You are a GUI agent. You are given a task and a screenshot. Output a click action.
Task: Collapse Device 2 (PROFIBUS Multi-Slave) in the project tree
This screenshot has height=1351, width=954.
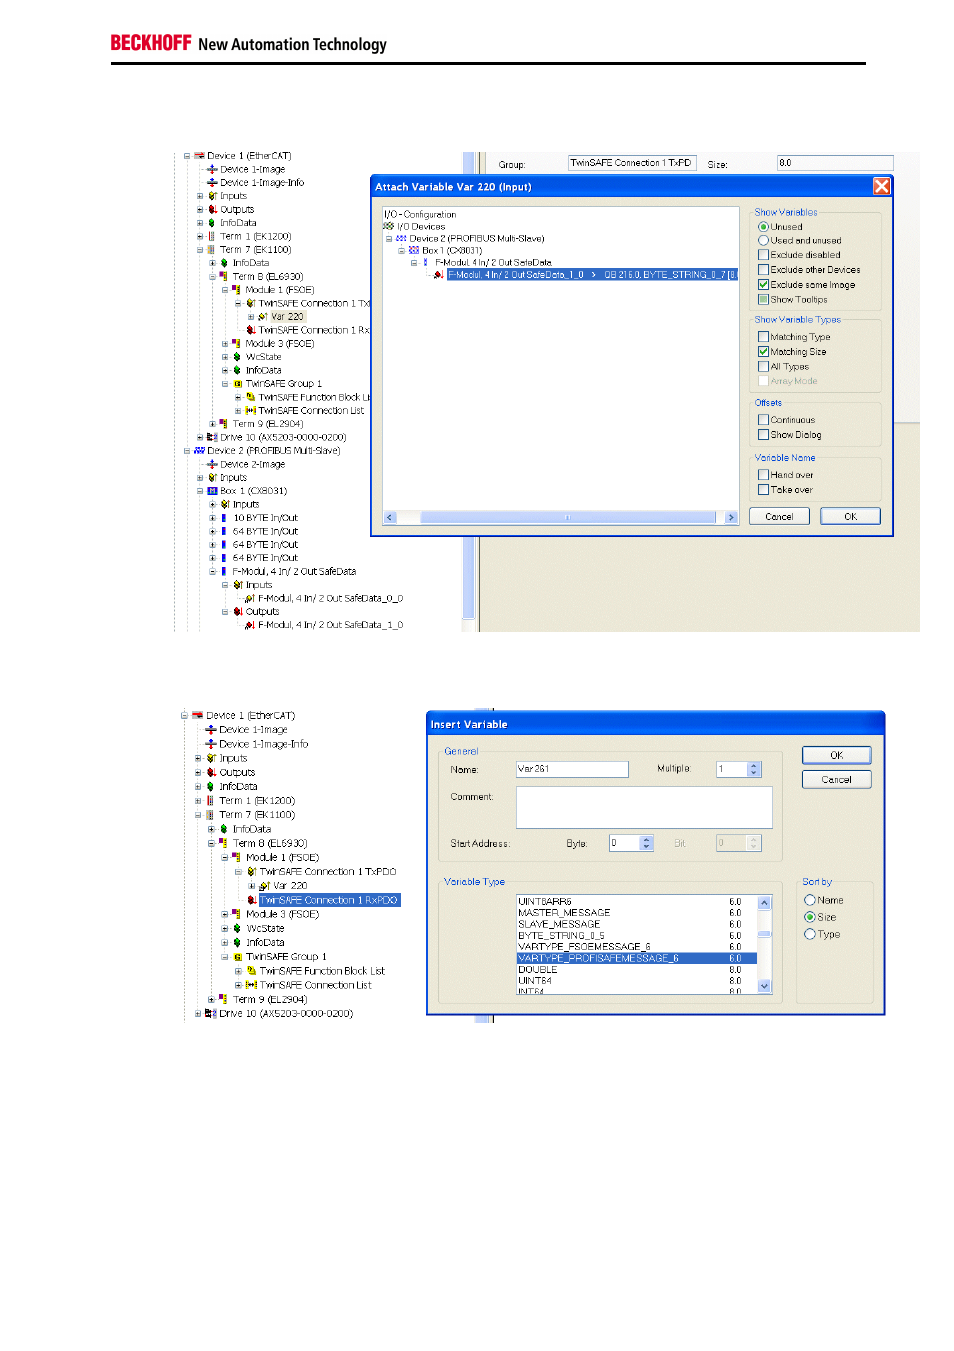[187, 451]
